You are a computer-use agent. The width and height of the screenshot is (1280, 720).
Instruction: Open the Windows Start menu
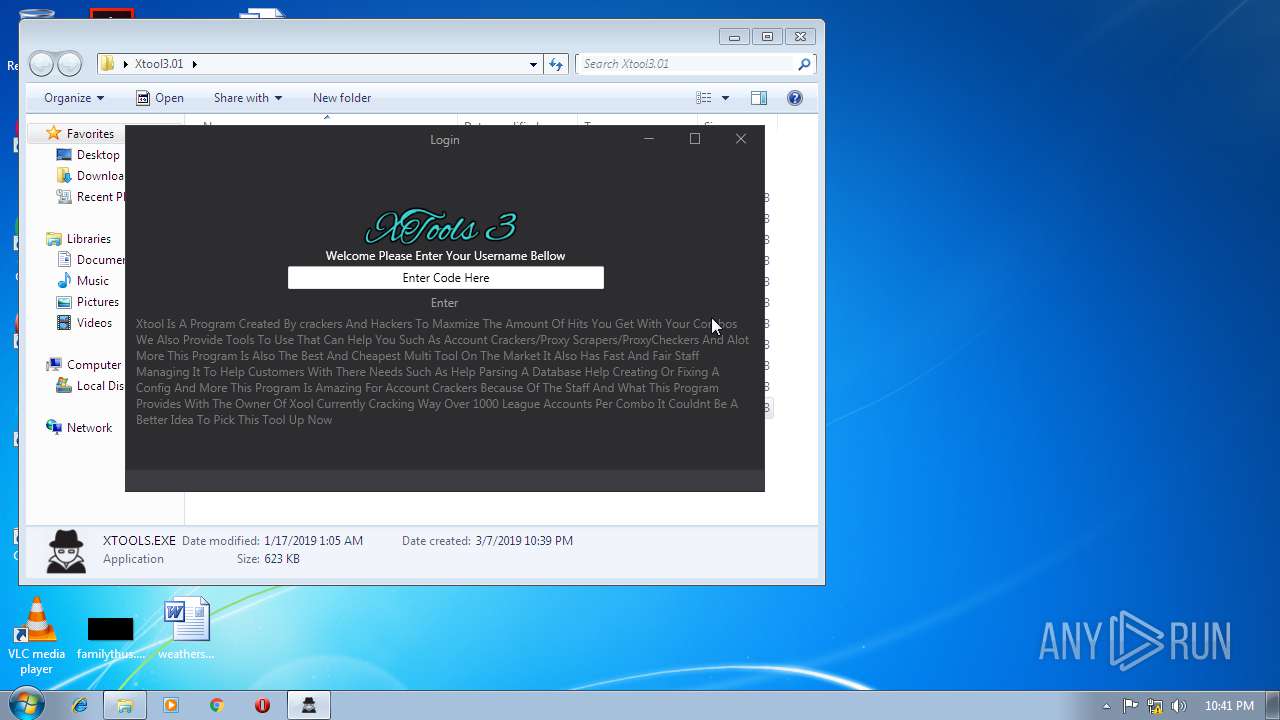click(26, 705)
